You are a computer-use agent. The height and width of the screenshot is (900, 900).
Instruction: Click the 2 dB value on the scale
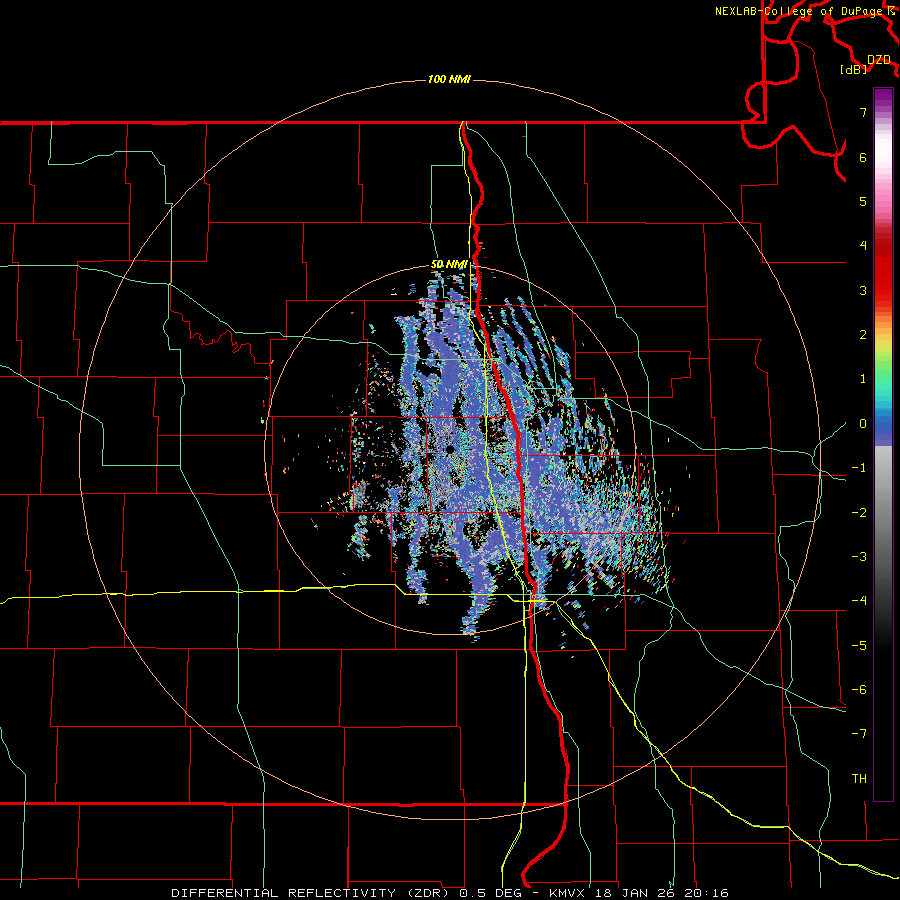[863, 335]
